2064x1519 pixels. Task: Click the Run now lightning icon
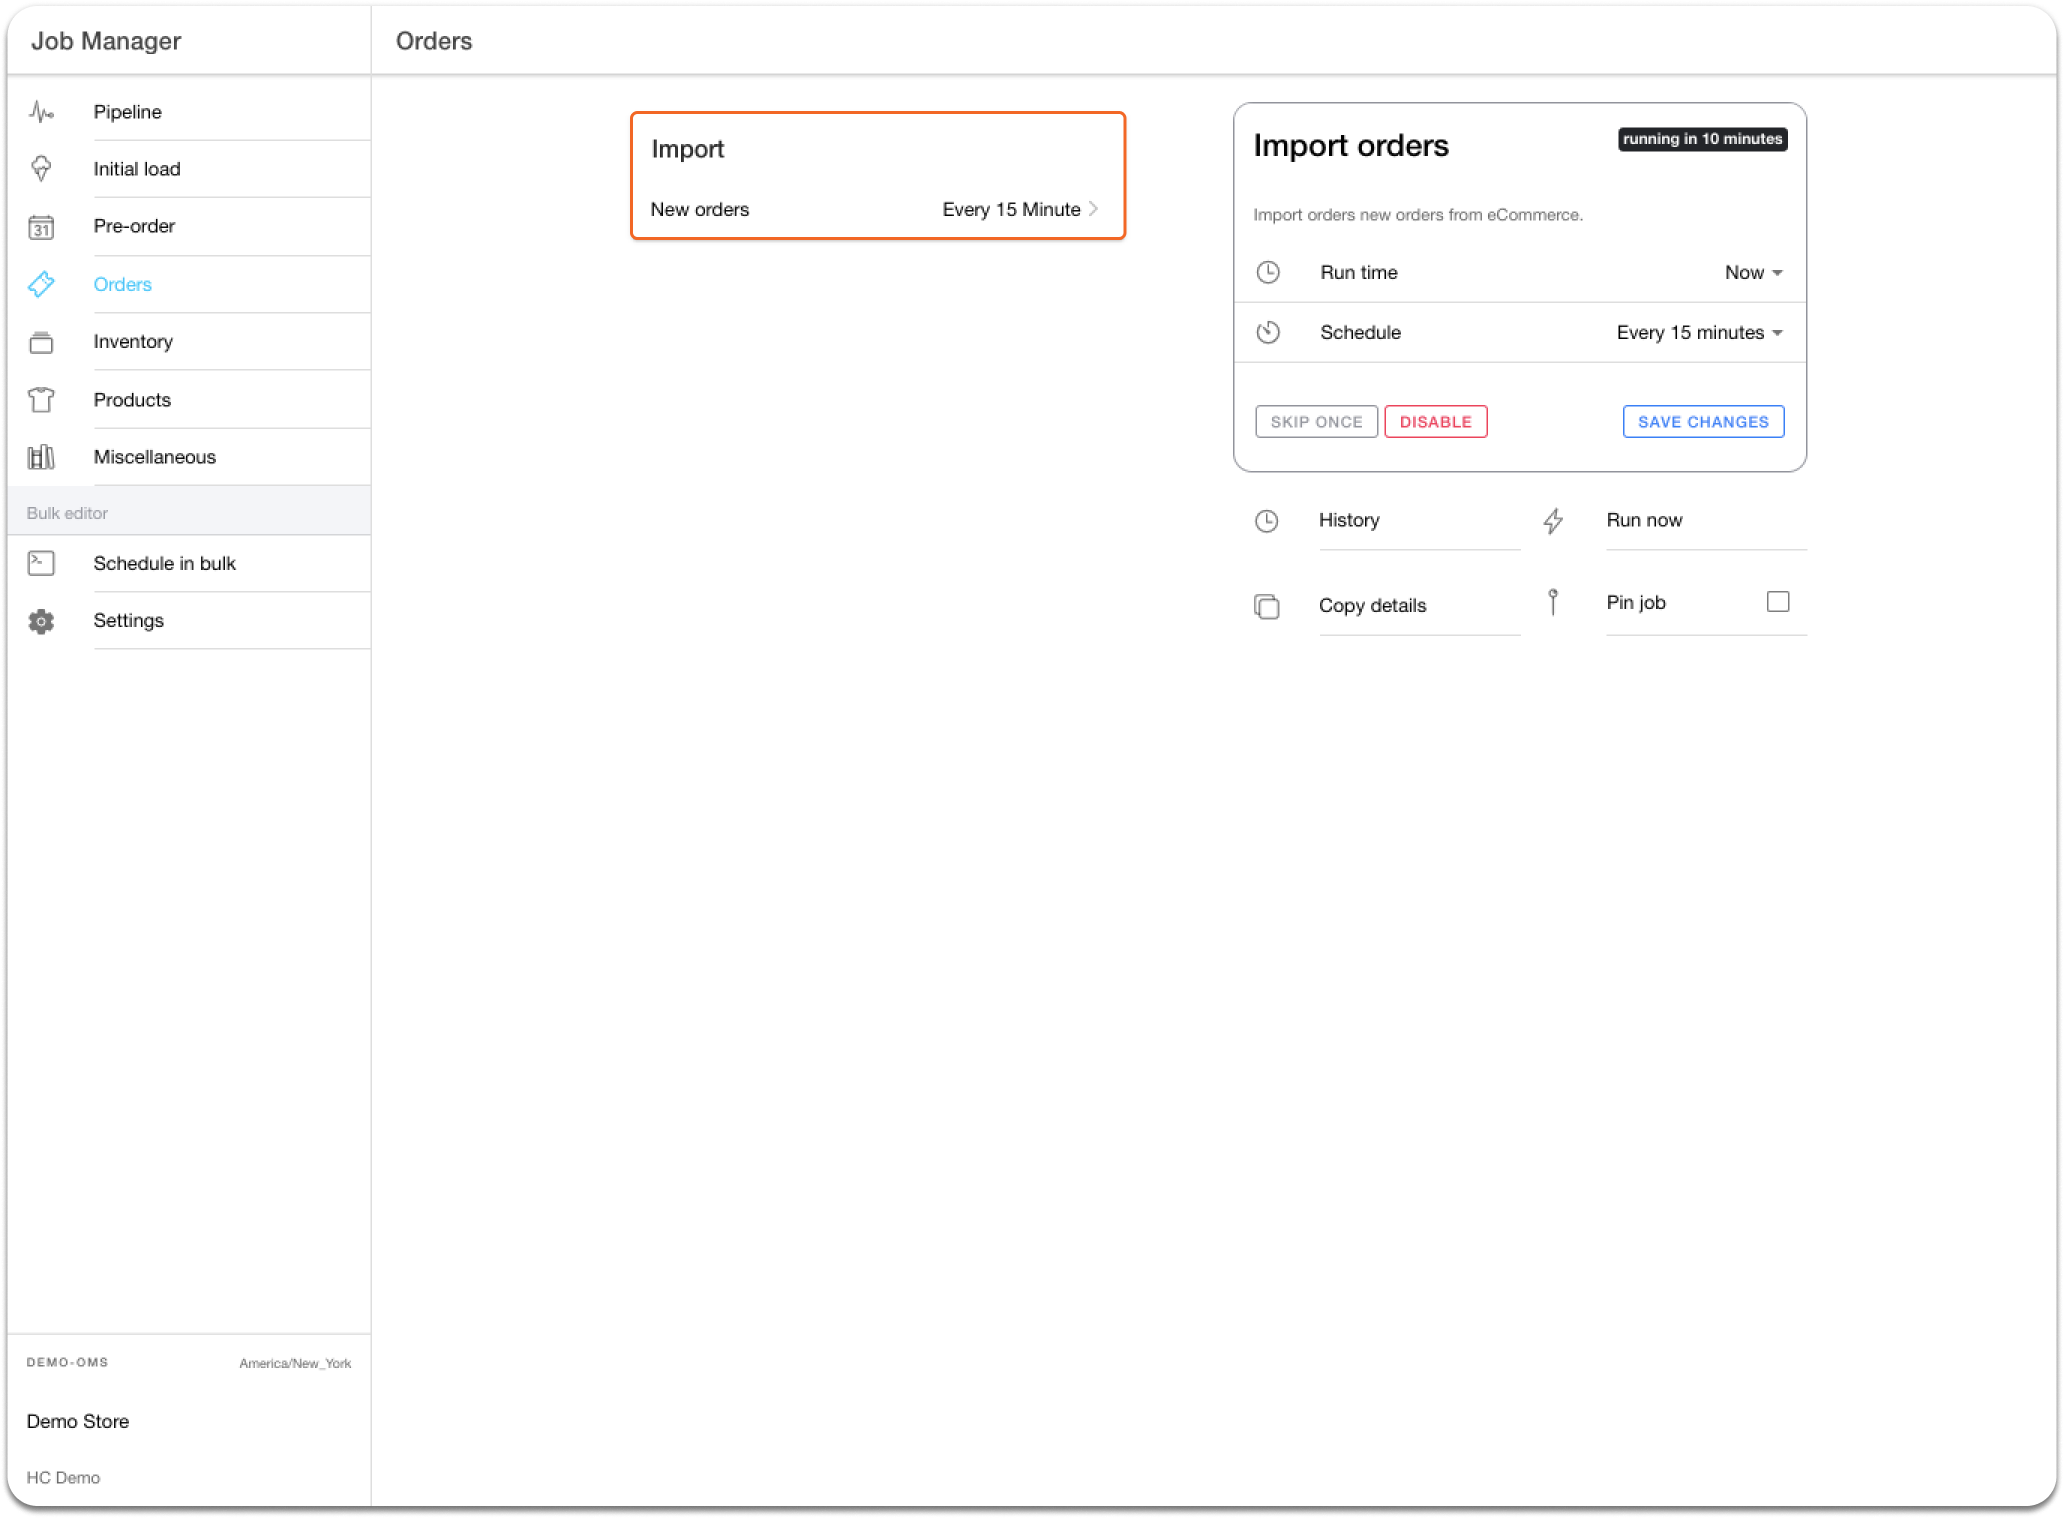click(x=1552, y=521)
